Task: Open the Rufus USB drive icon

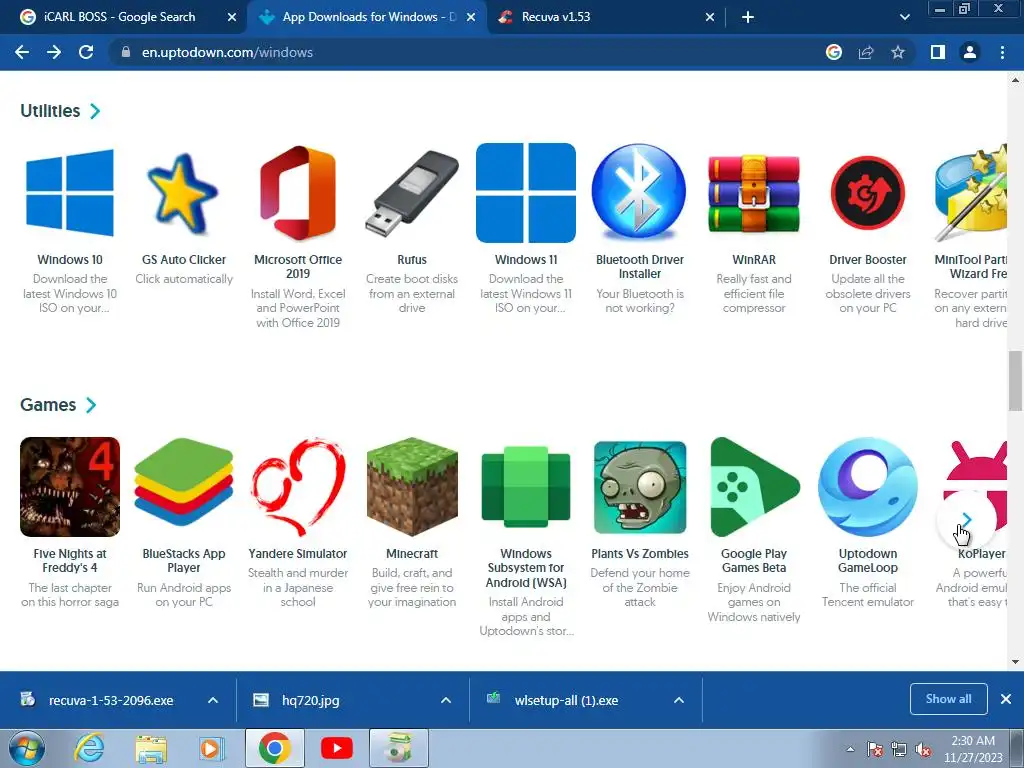Action: tap(412, 193)
